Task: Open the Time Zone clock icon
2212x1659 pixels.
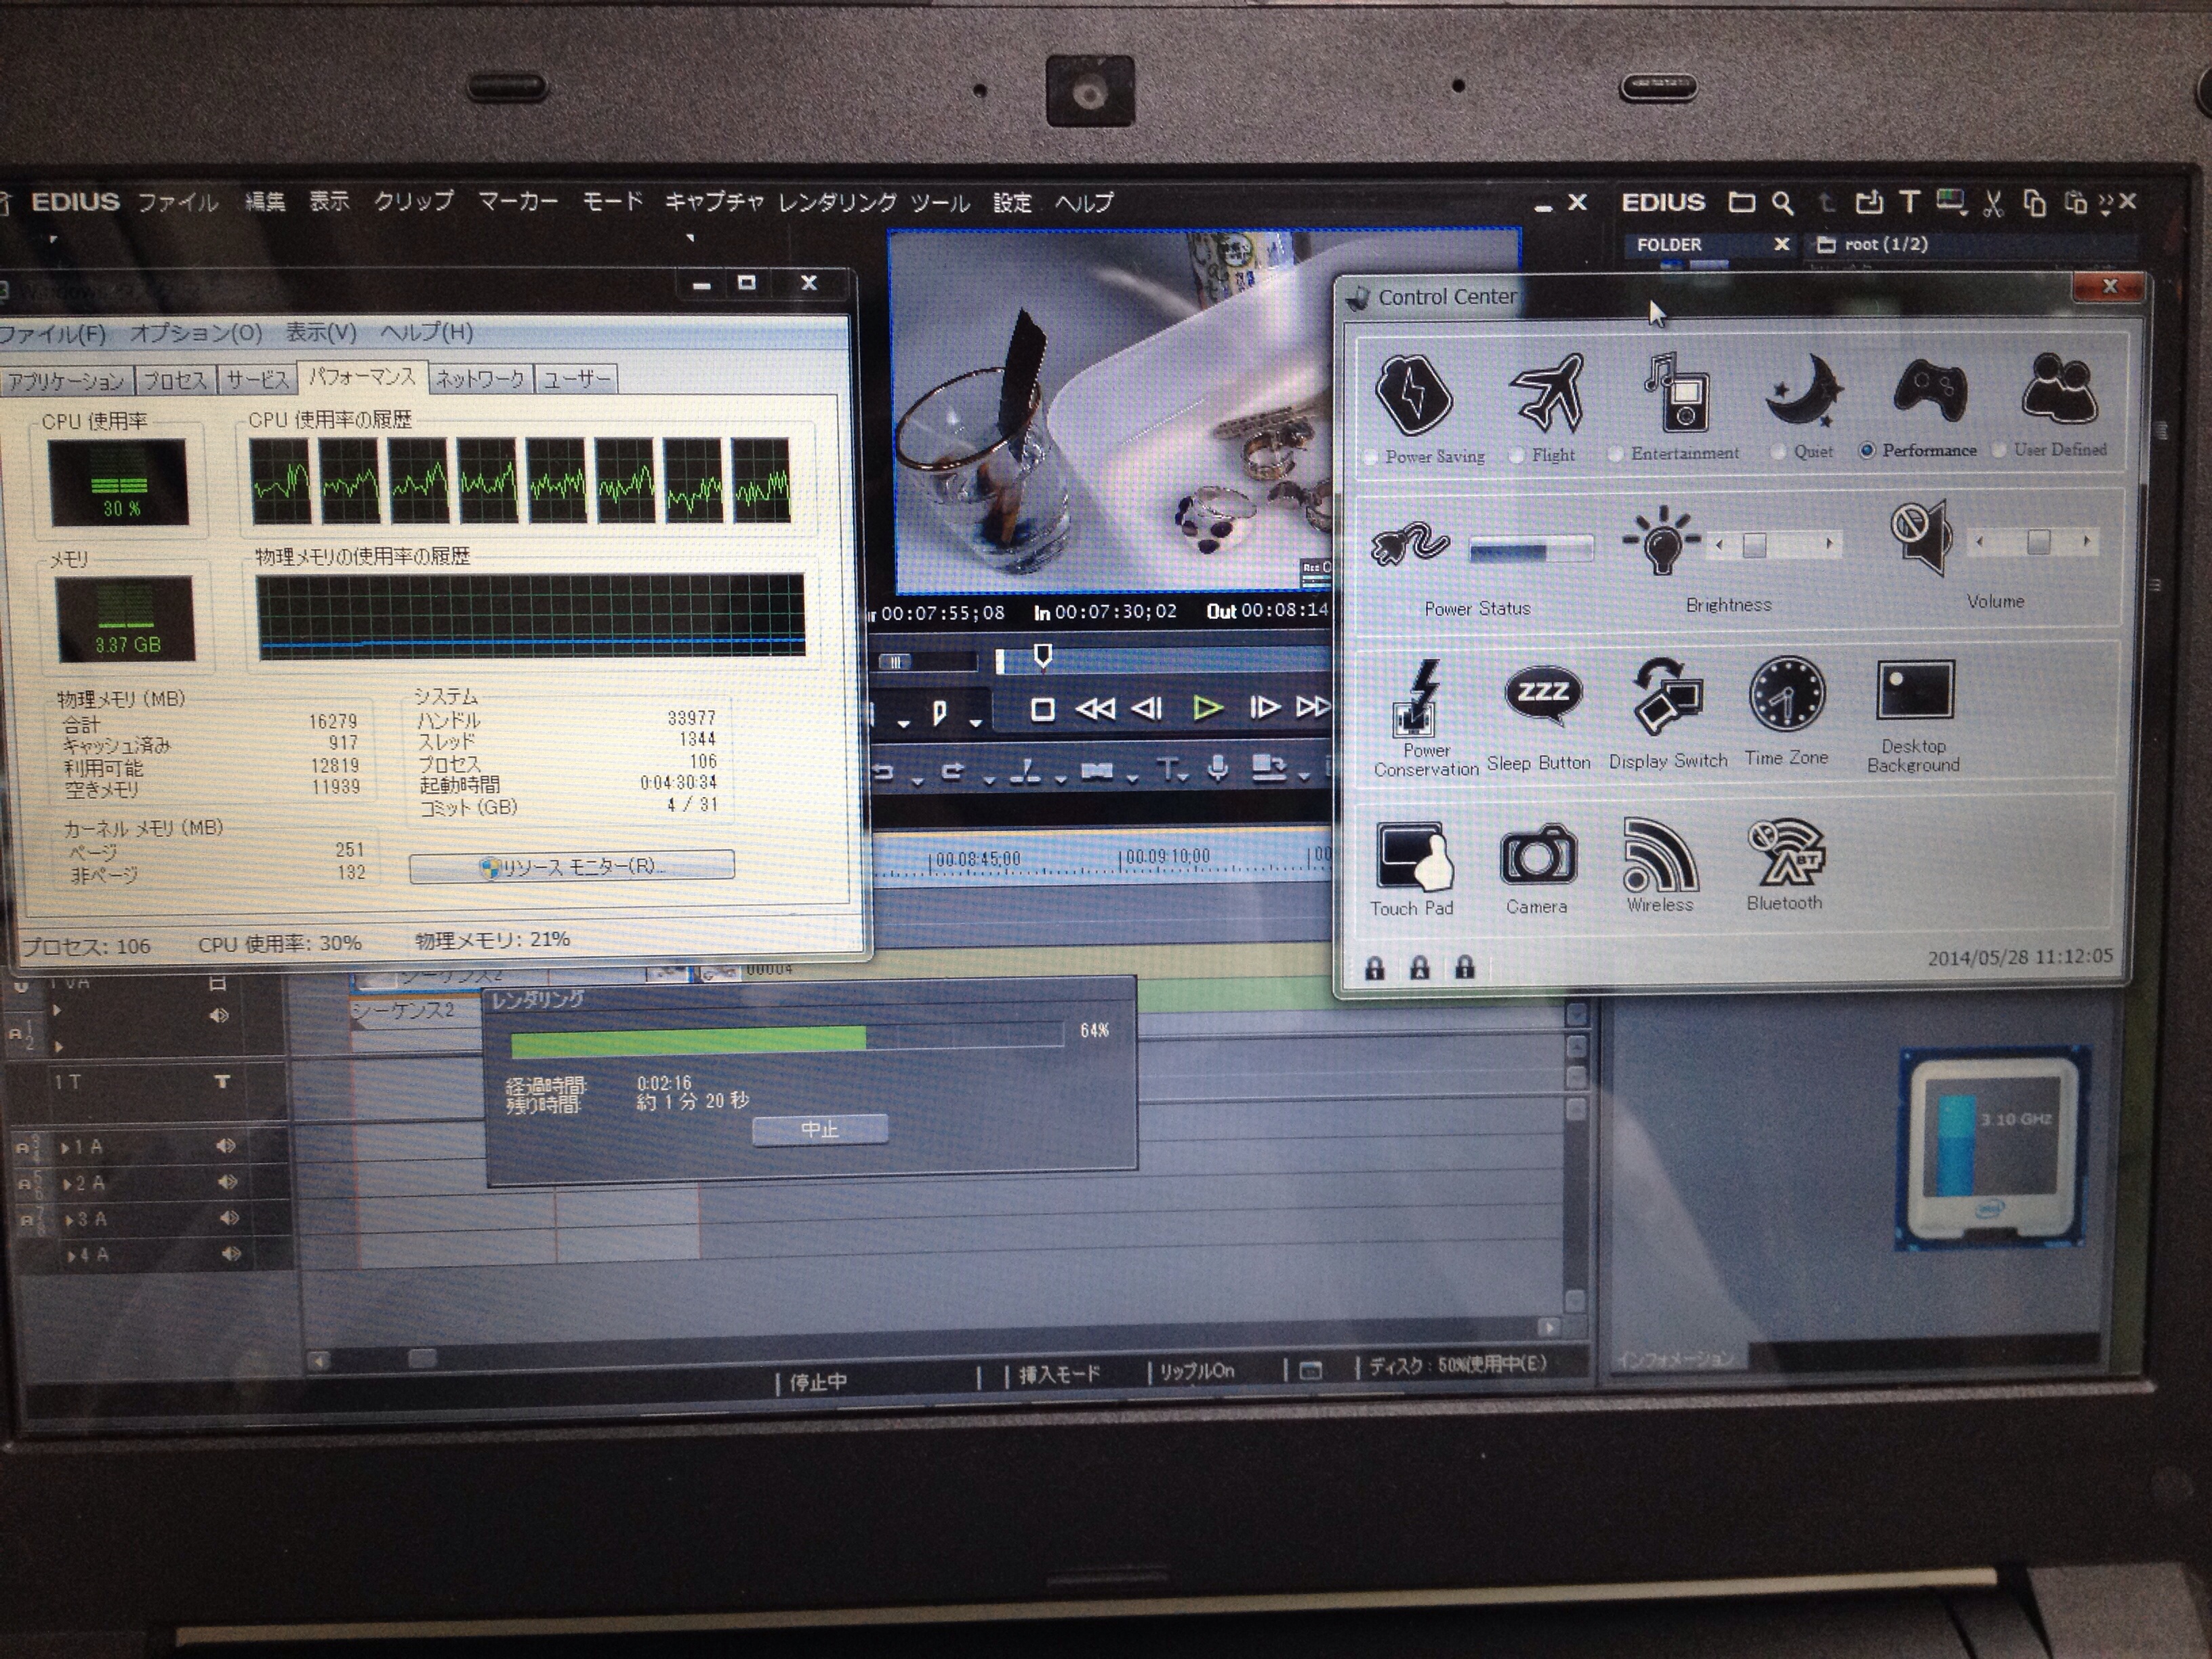Action: (x=1786, y=695)
